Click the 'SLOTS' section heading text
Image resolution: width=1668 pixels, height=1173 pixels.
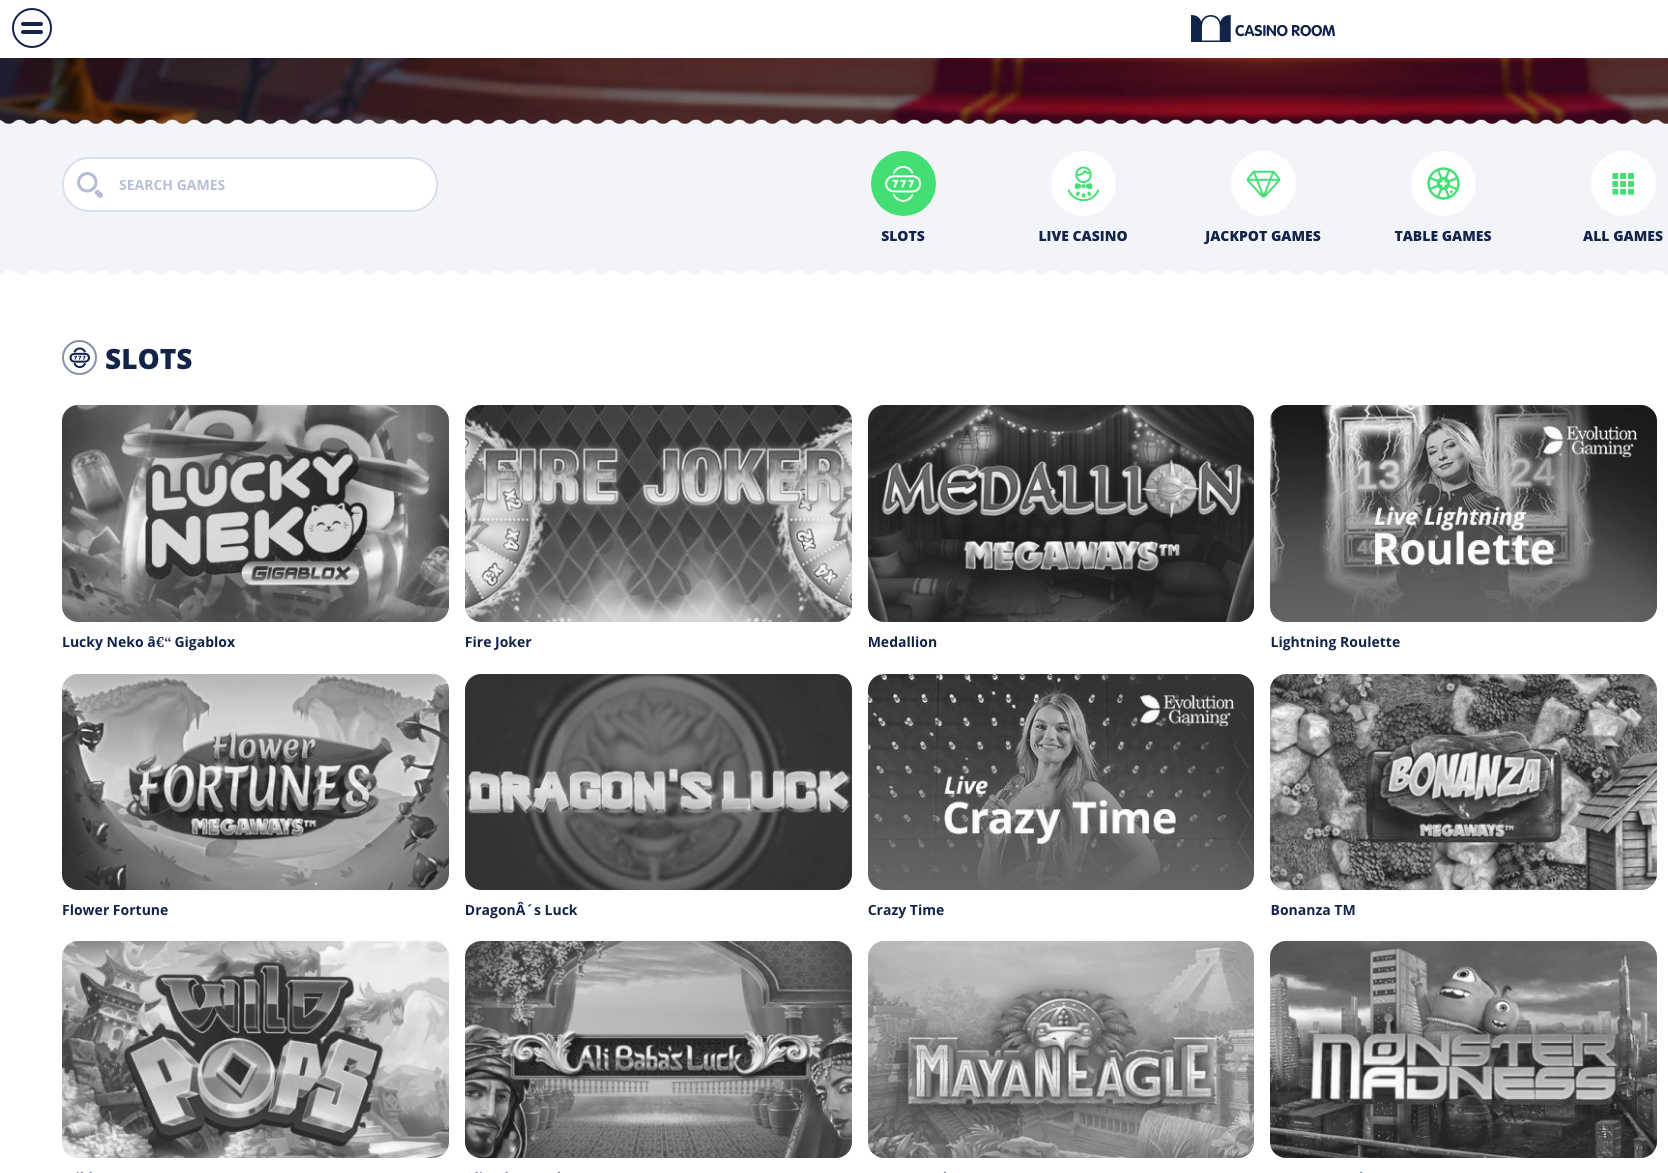(x=149, y=359)
